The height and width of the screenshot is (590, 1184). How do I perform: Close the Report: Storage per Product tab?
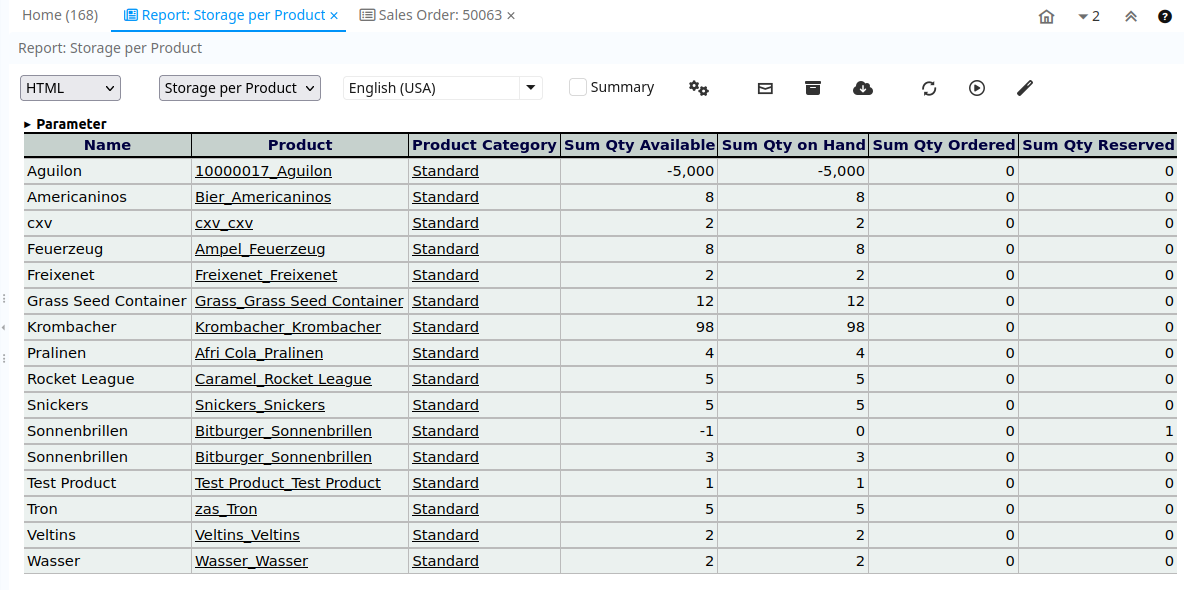tap(334, 16)
